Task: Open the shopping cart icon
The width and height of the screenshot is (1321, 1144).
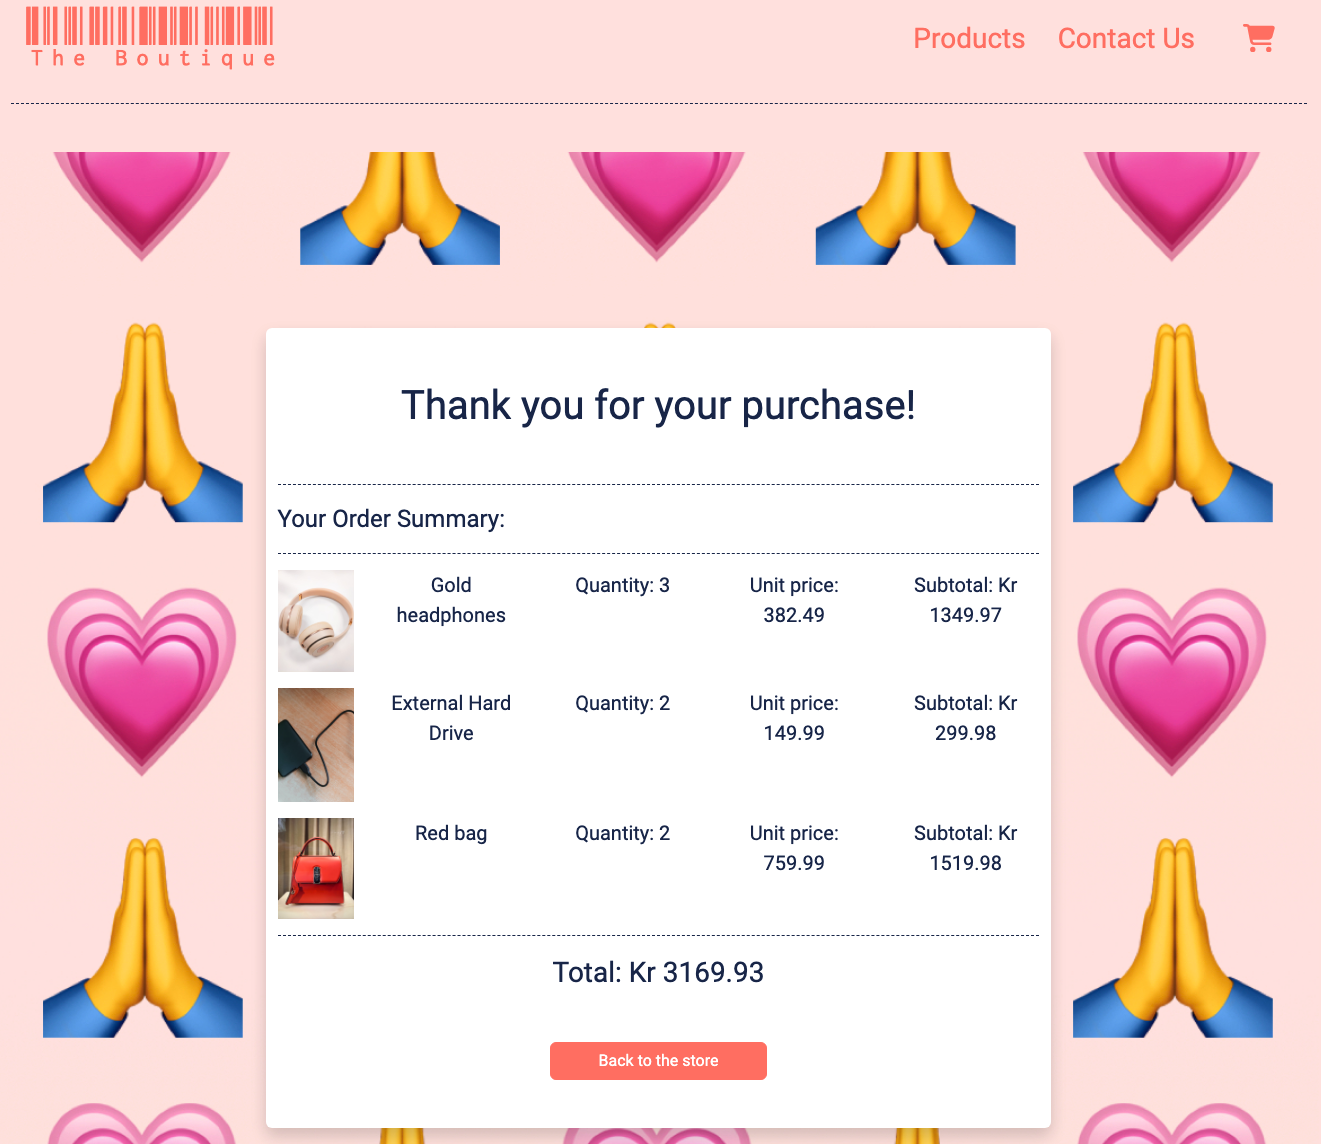Action: click(x=1258, y=38)
